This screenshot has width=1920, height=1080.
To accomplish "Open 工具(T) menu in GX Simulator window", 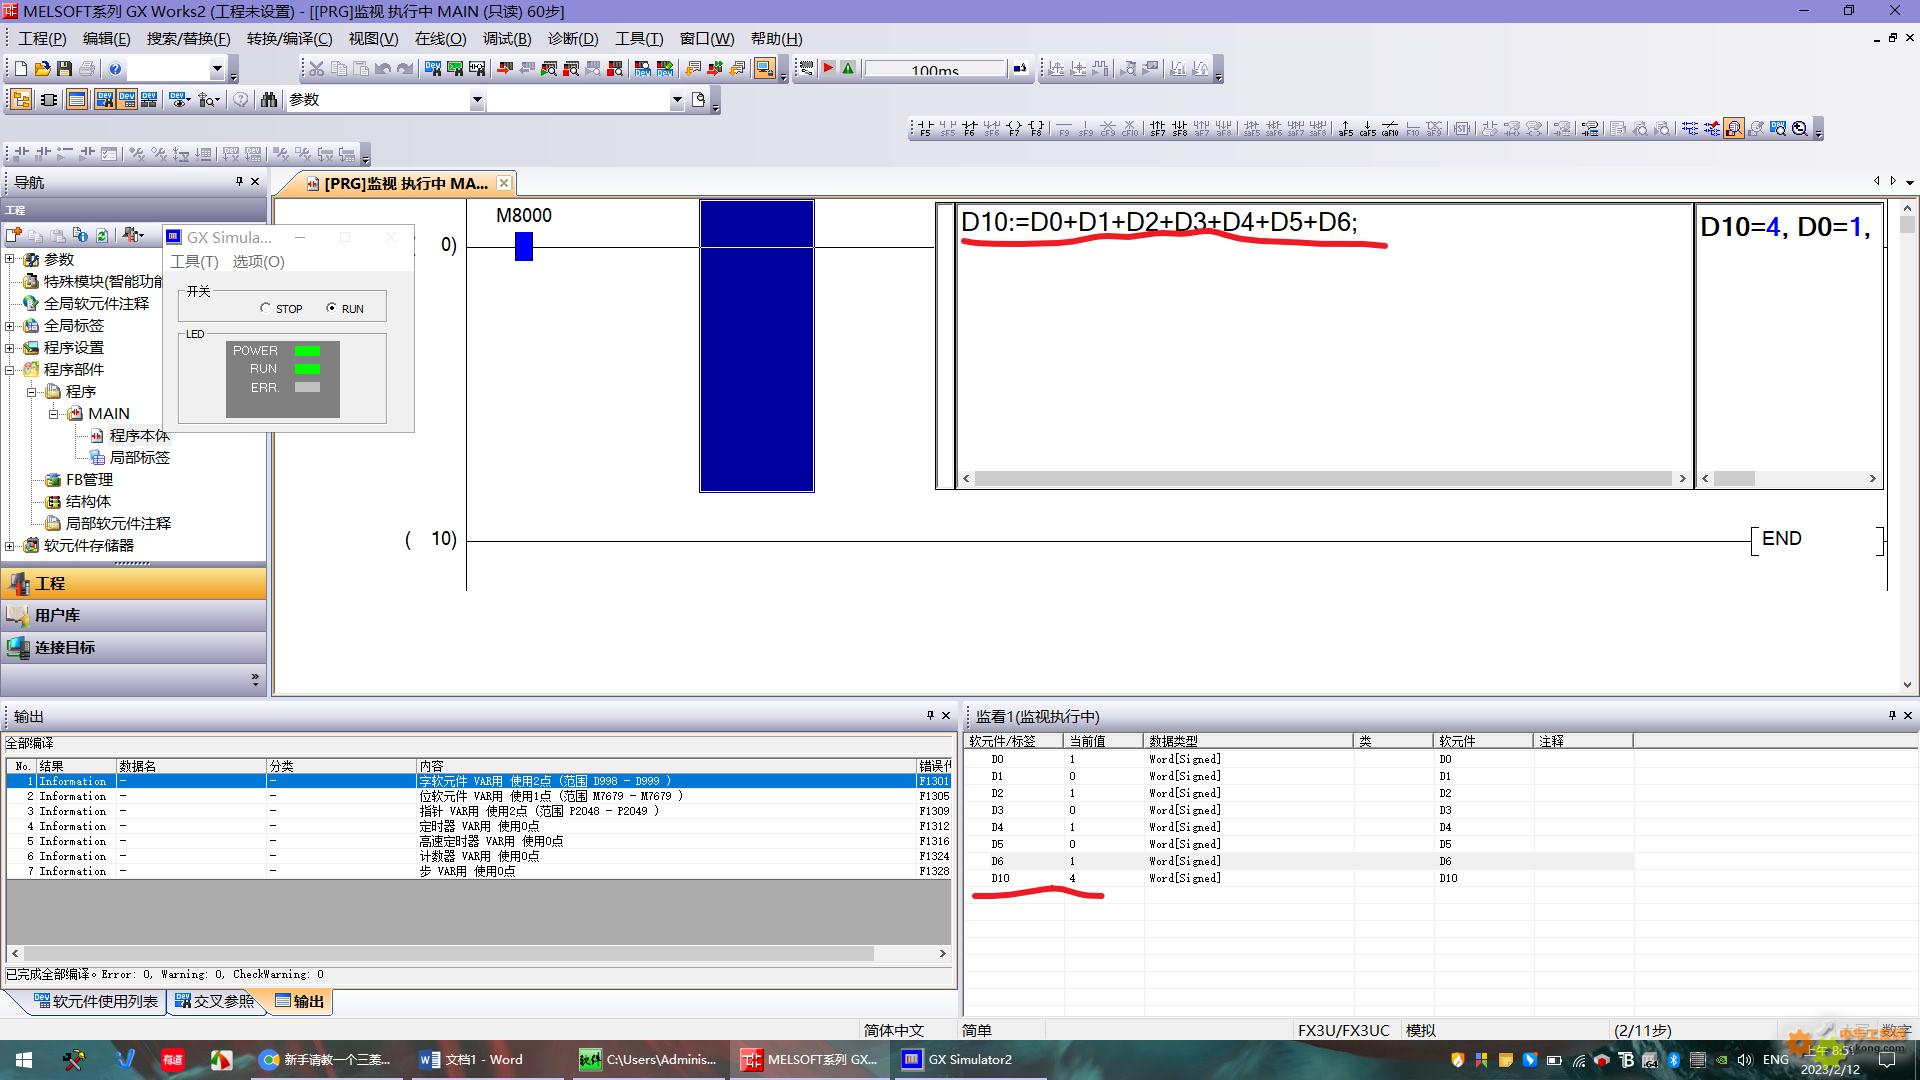I will (x=194, y=261).
